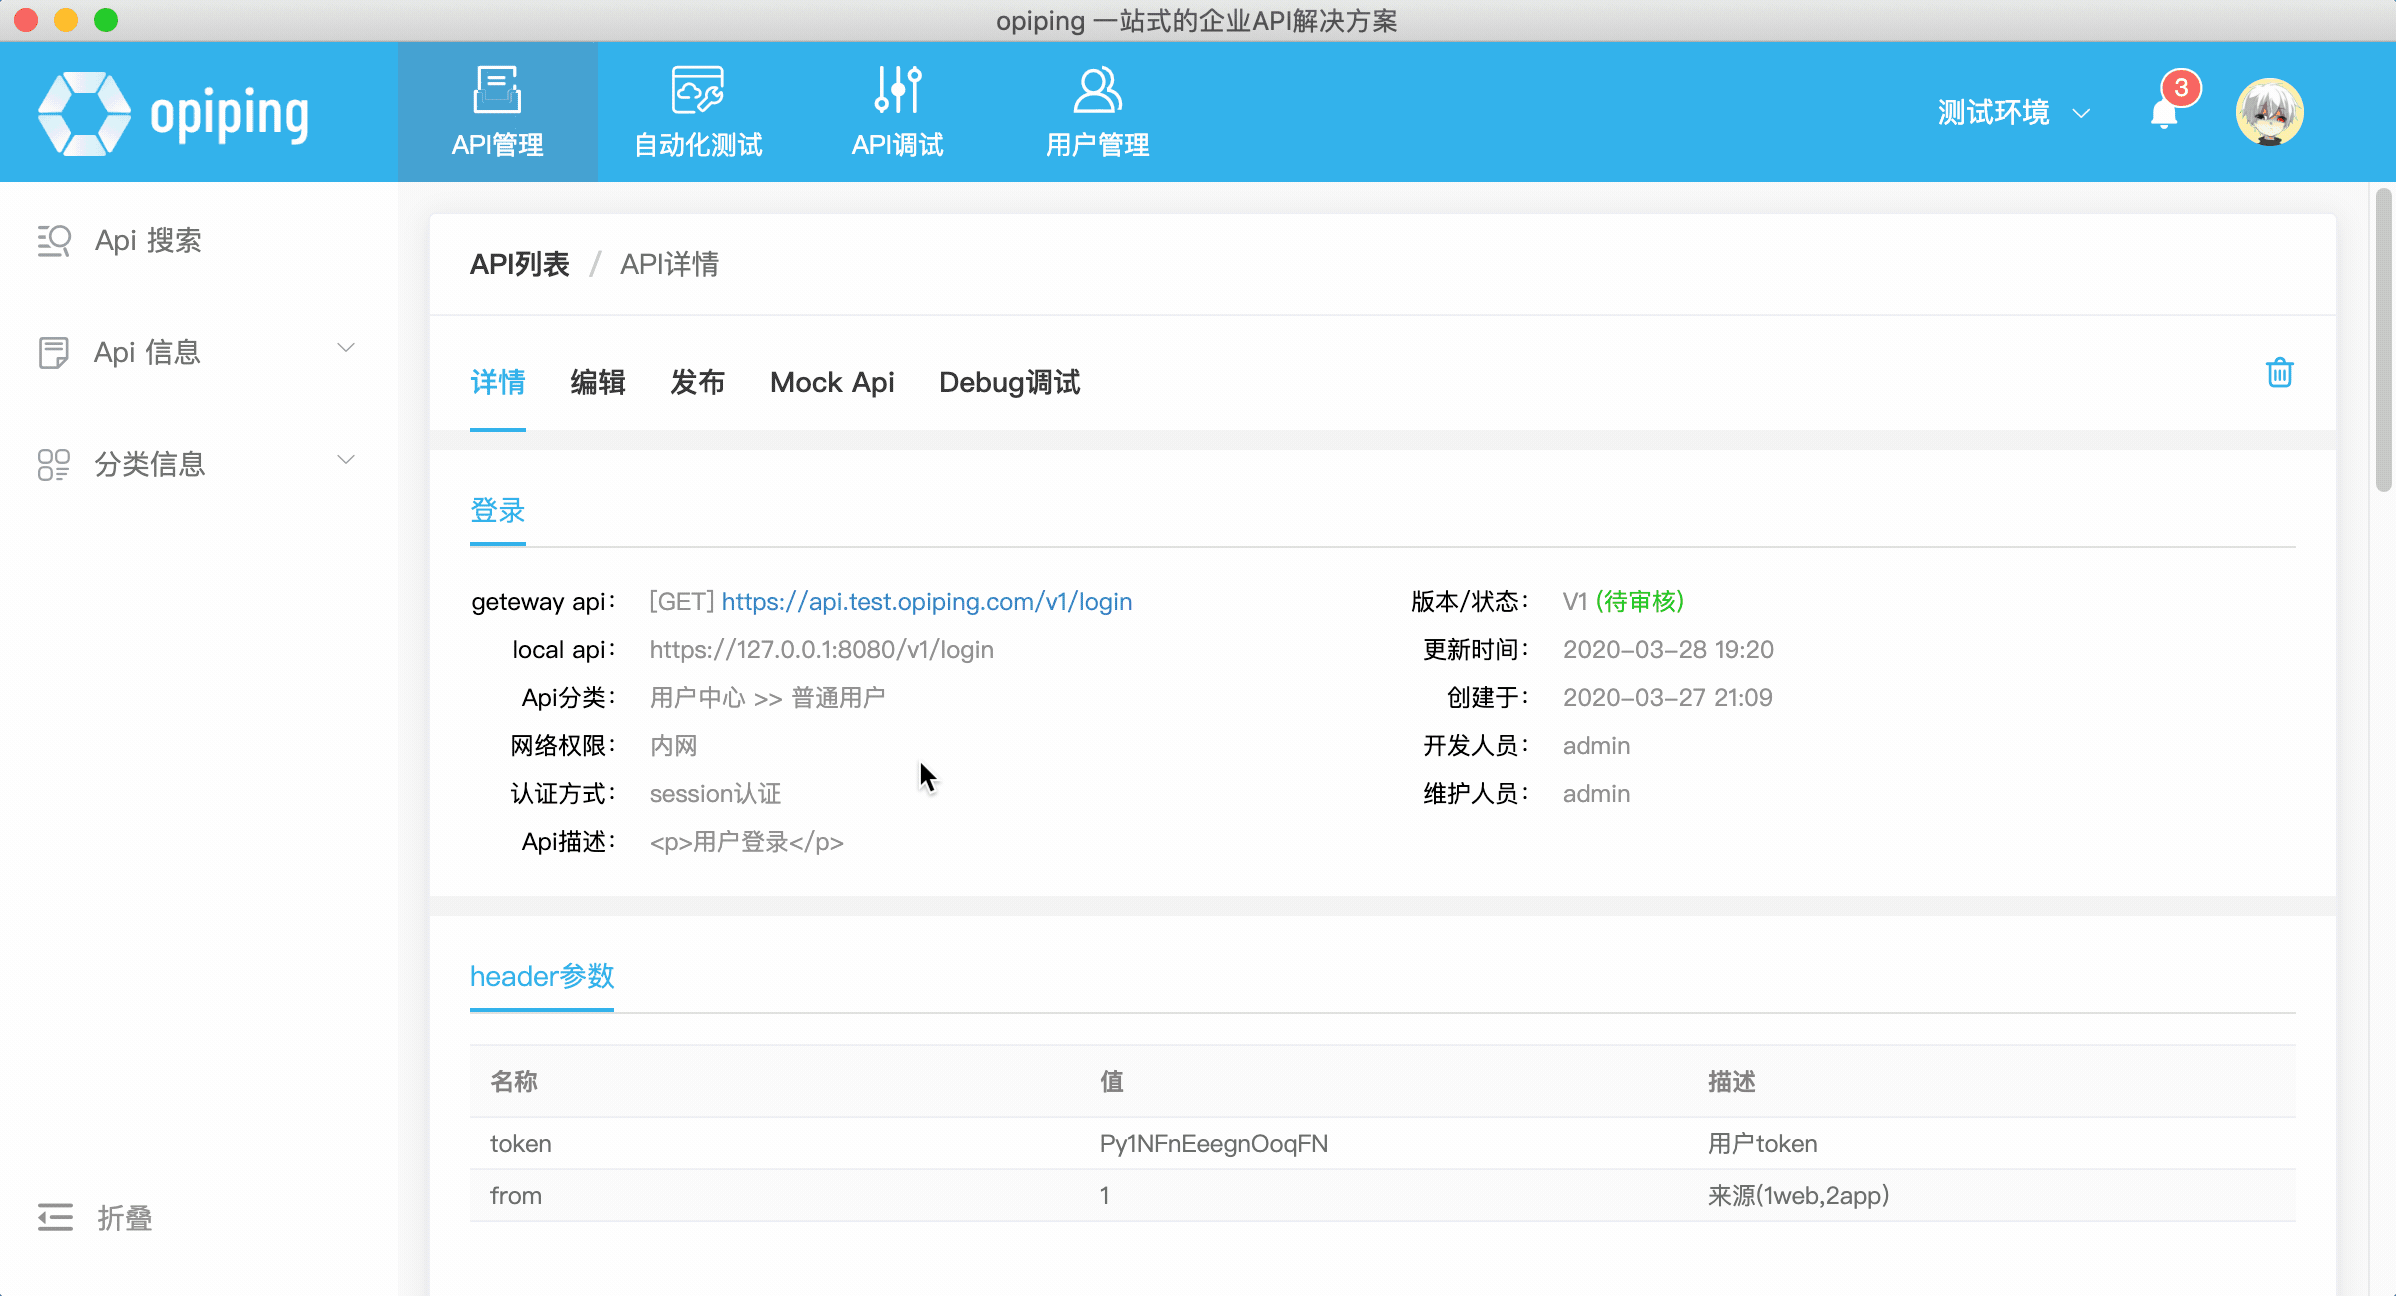The width and height of the screenshot is (2396, 1296).
Task: Go back via the API列表 breadcrumb
Action: (520, 263)
